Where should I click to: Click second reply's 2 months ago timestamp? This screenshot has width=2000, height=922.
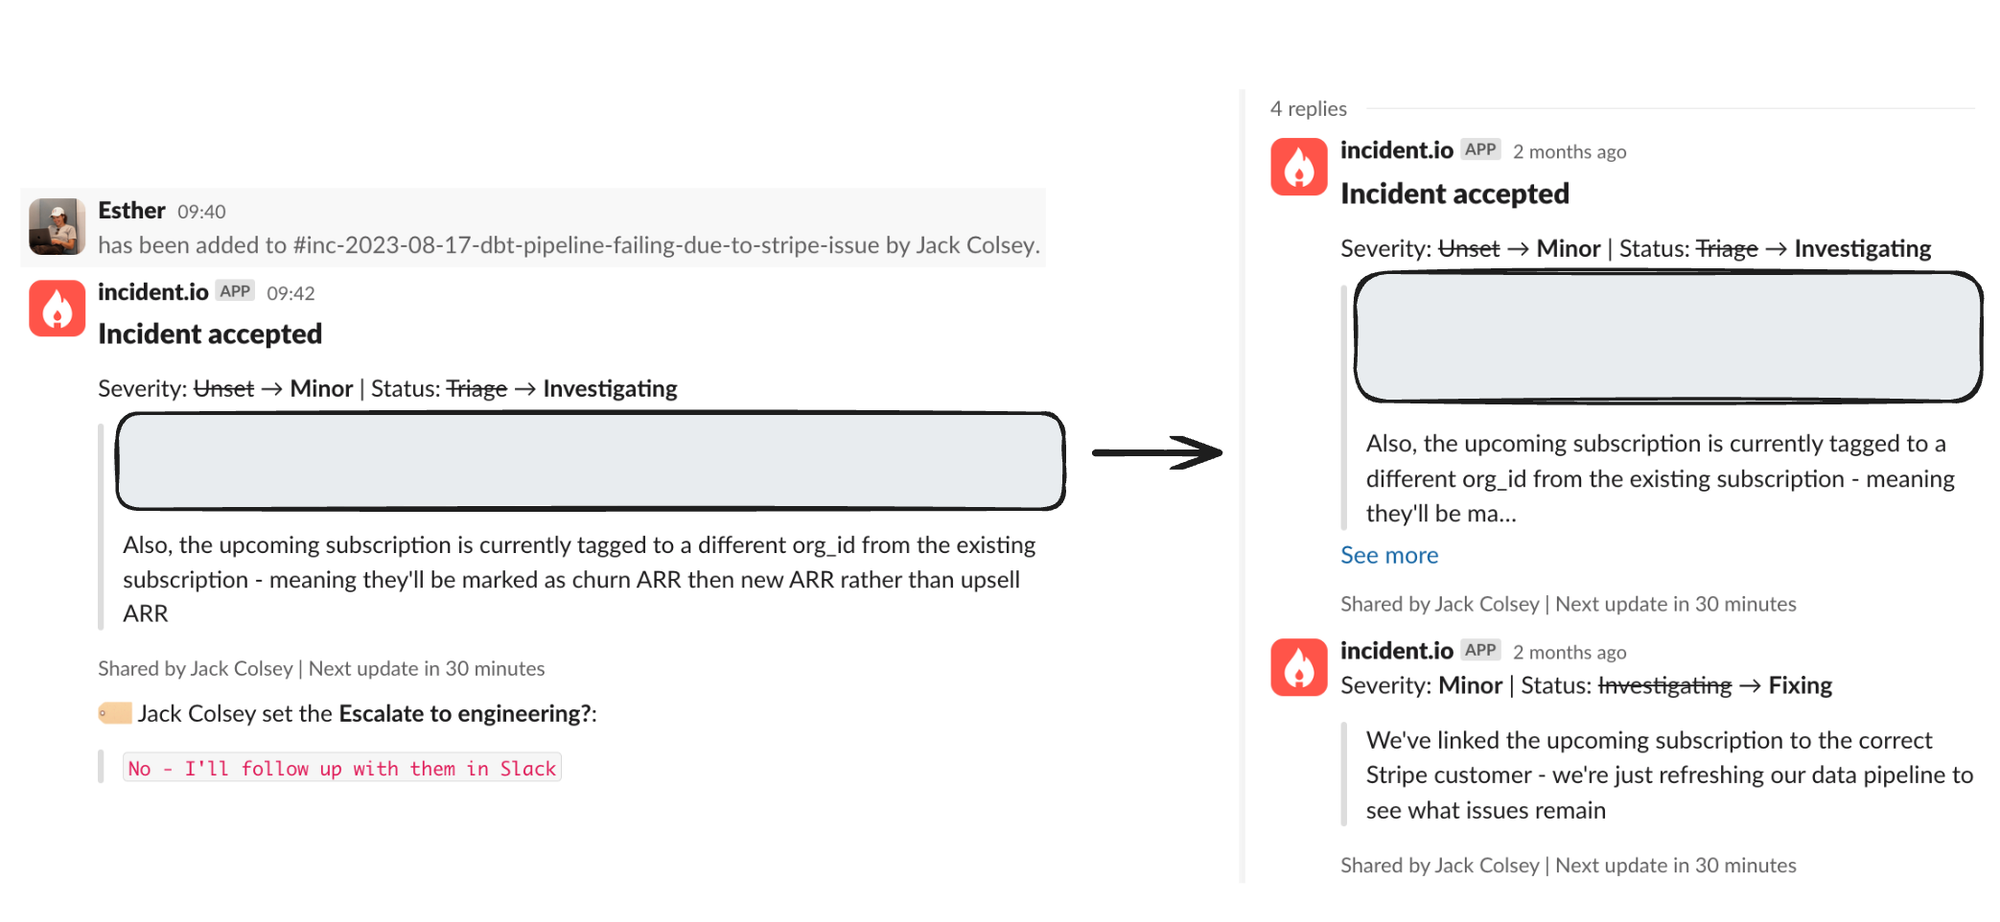coord(1569,652)
